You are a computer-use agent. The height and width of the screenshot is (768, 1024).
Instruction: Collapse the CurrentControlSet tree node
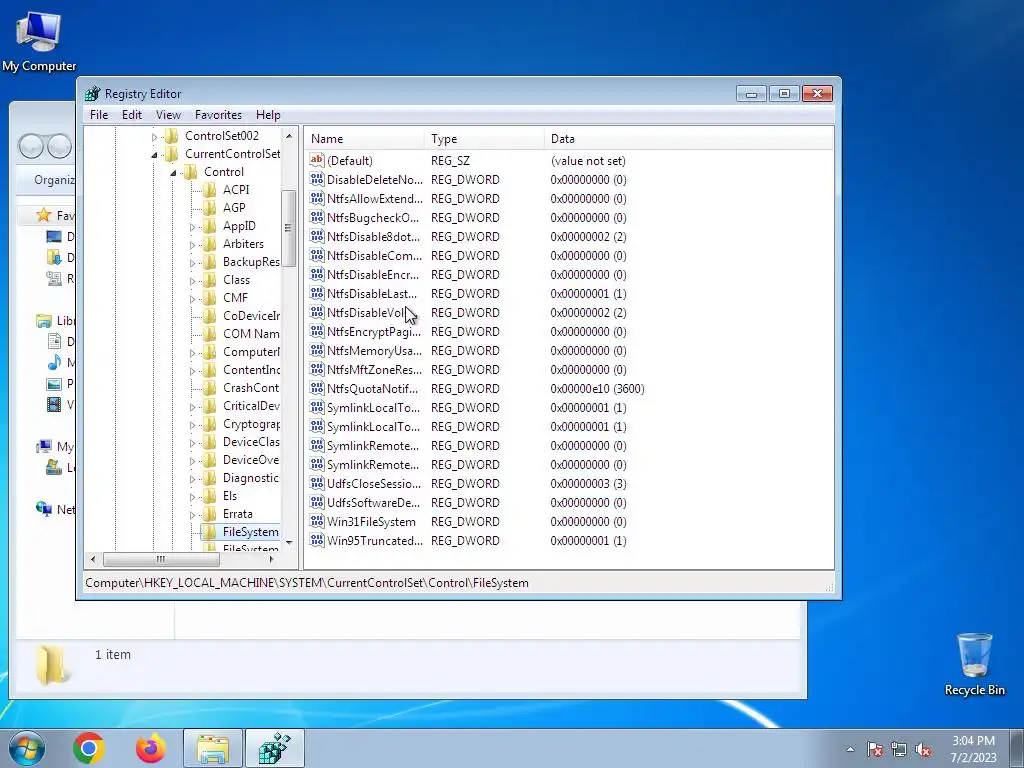tap(154, 155)
